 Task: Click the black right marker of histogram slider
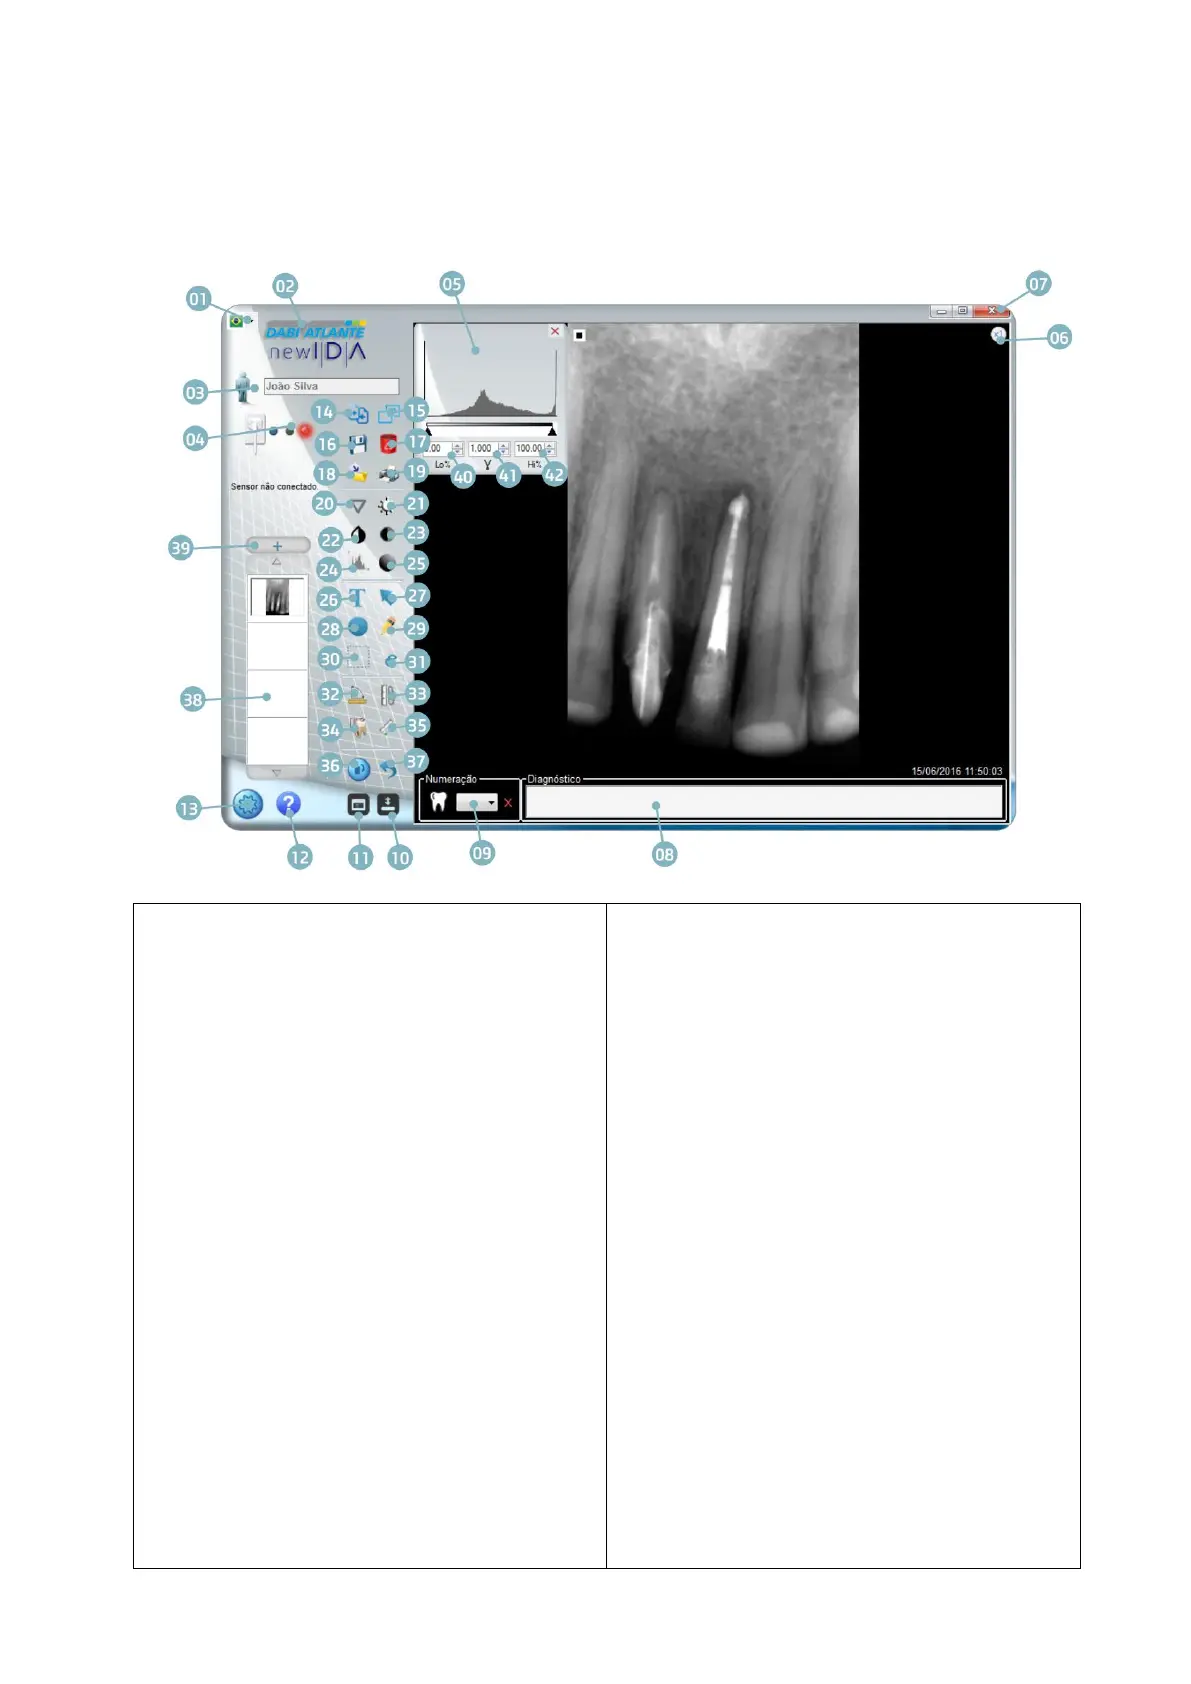pos(552,432)
